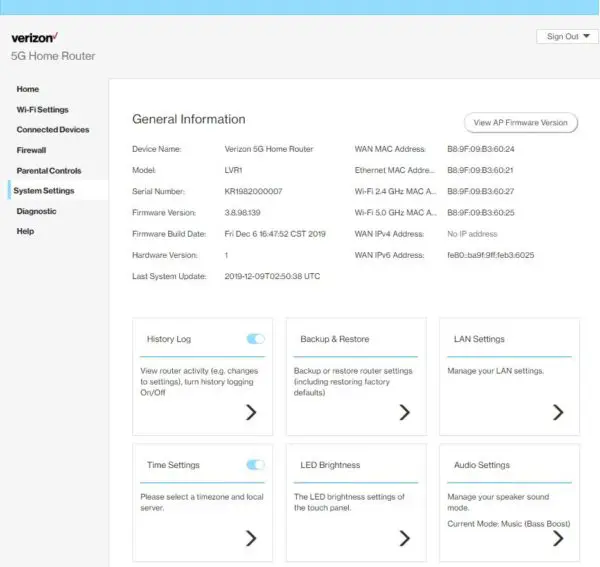Click the LED Brightness card title
Image resolution: width=600 pixels, height=567 pixels.
click(330, 465)
